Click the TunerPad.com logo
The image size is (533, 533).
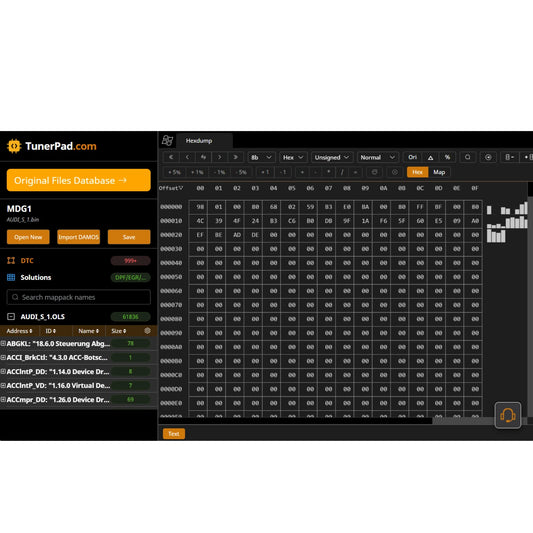(52, 146)
